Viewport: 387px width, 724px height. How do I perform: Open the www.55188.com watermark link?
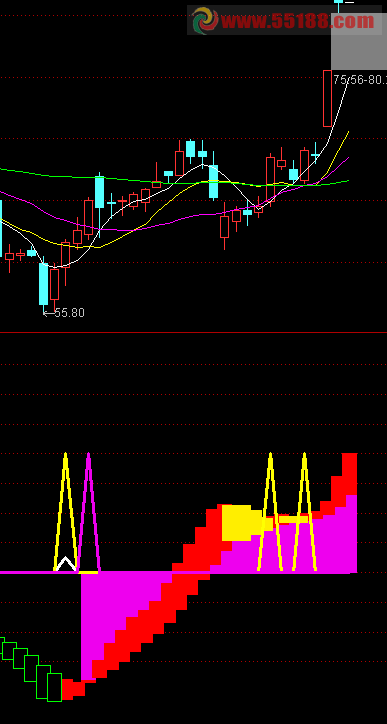pos(297,21)
